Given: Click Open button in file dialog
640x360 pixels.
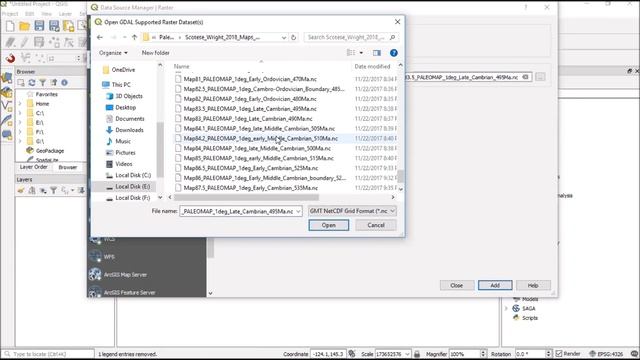Looking at the screenshot, I should (329, 225).
